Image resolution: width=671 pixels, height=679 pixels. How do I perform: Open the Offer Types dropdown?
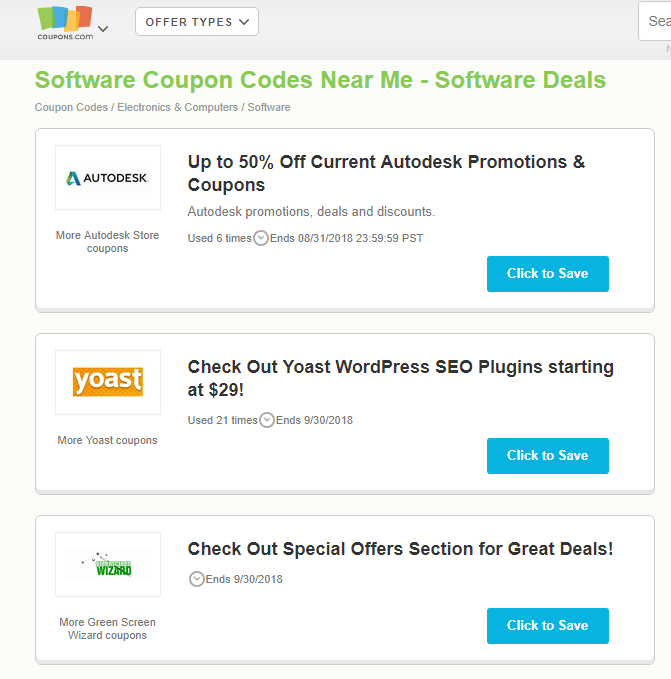pos(197,22)
